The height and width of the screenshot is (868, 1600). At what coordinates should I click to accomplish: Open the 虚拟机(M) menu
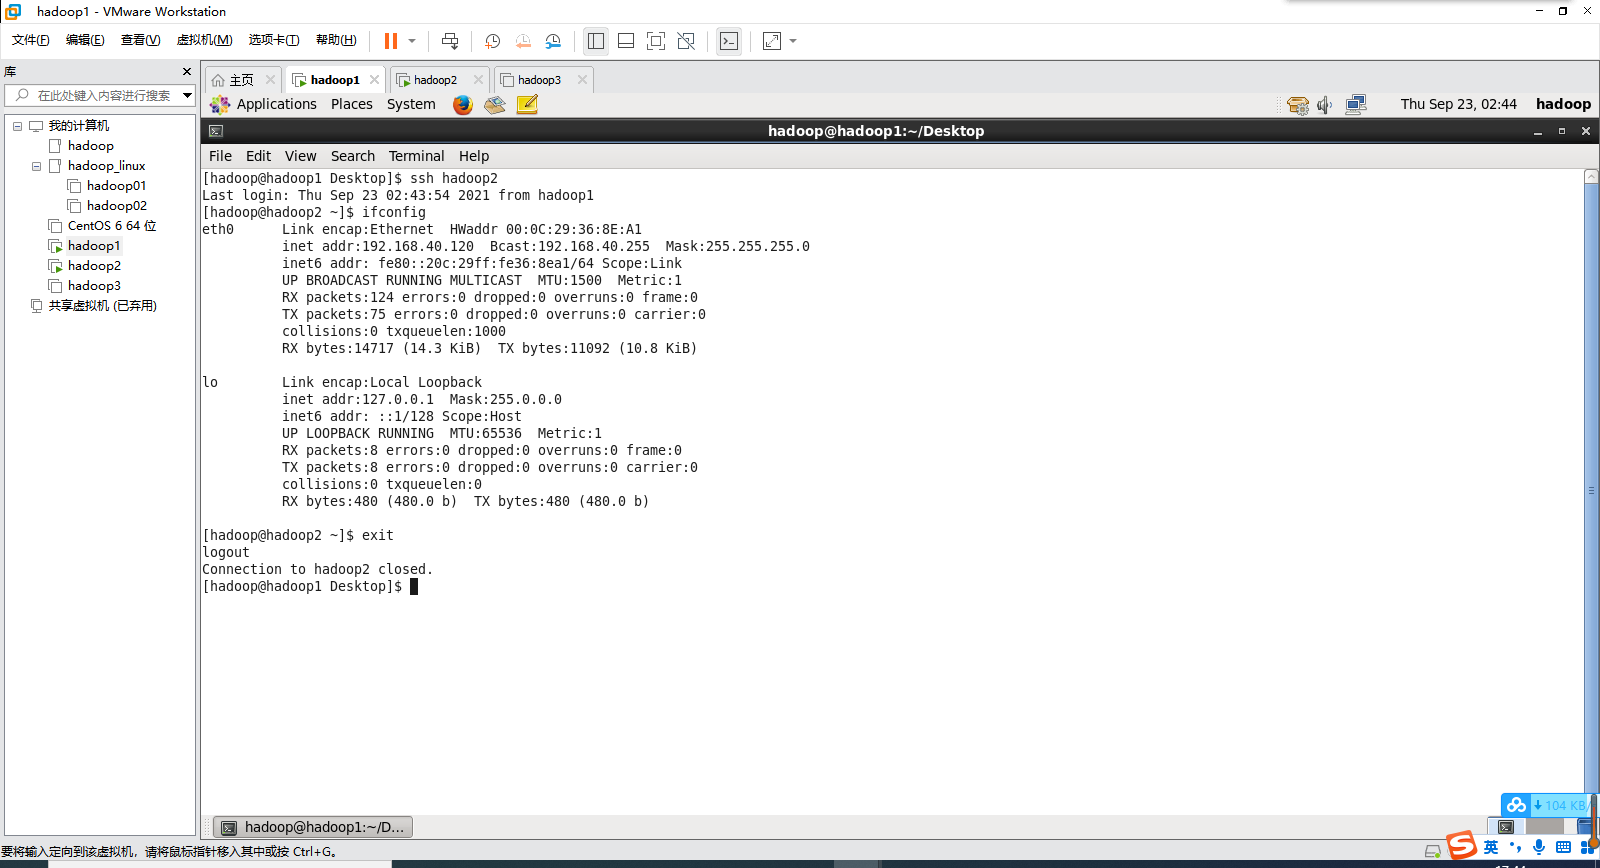coord(204,40)
